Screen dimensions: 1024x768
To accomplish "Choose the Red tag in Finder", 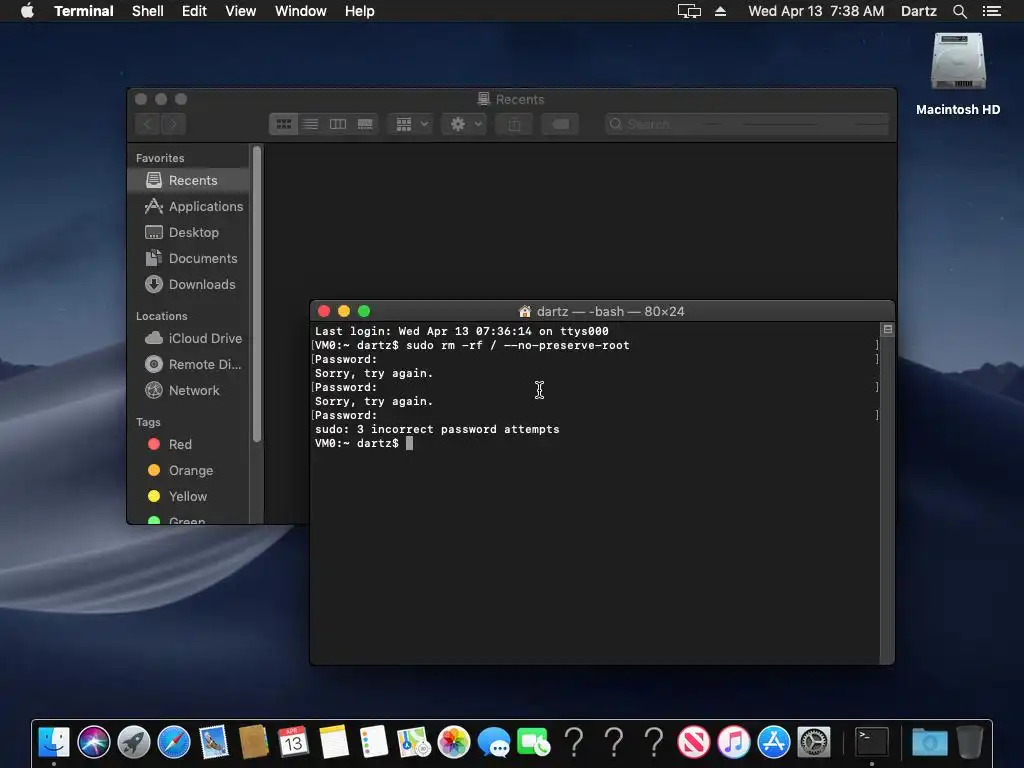I will coord(188,444).
